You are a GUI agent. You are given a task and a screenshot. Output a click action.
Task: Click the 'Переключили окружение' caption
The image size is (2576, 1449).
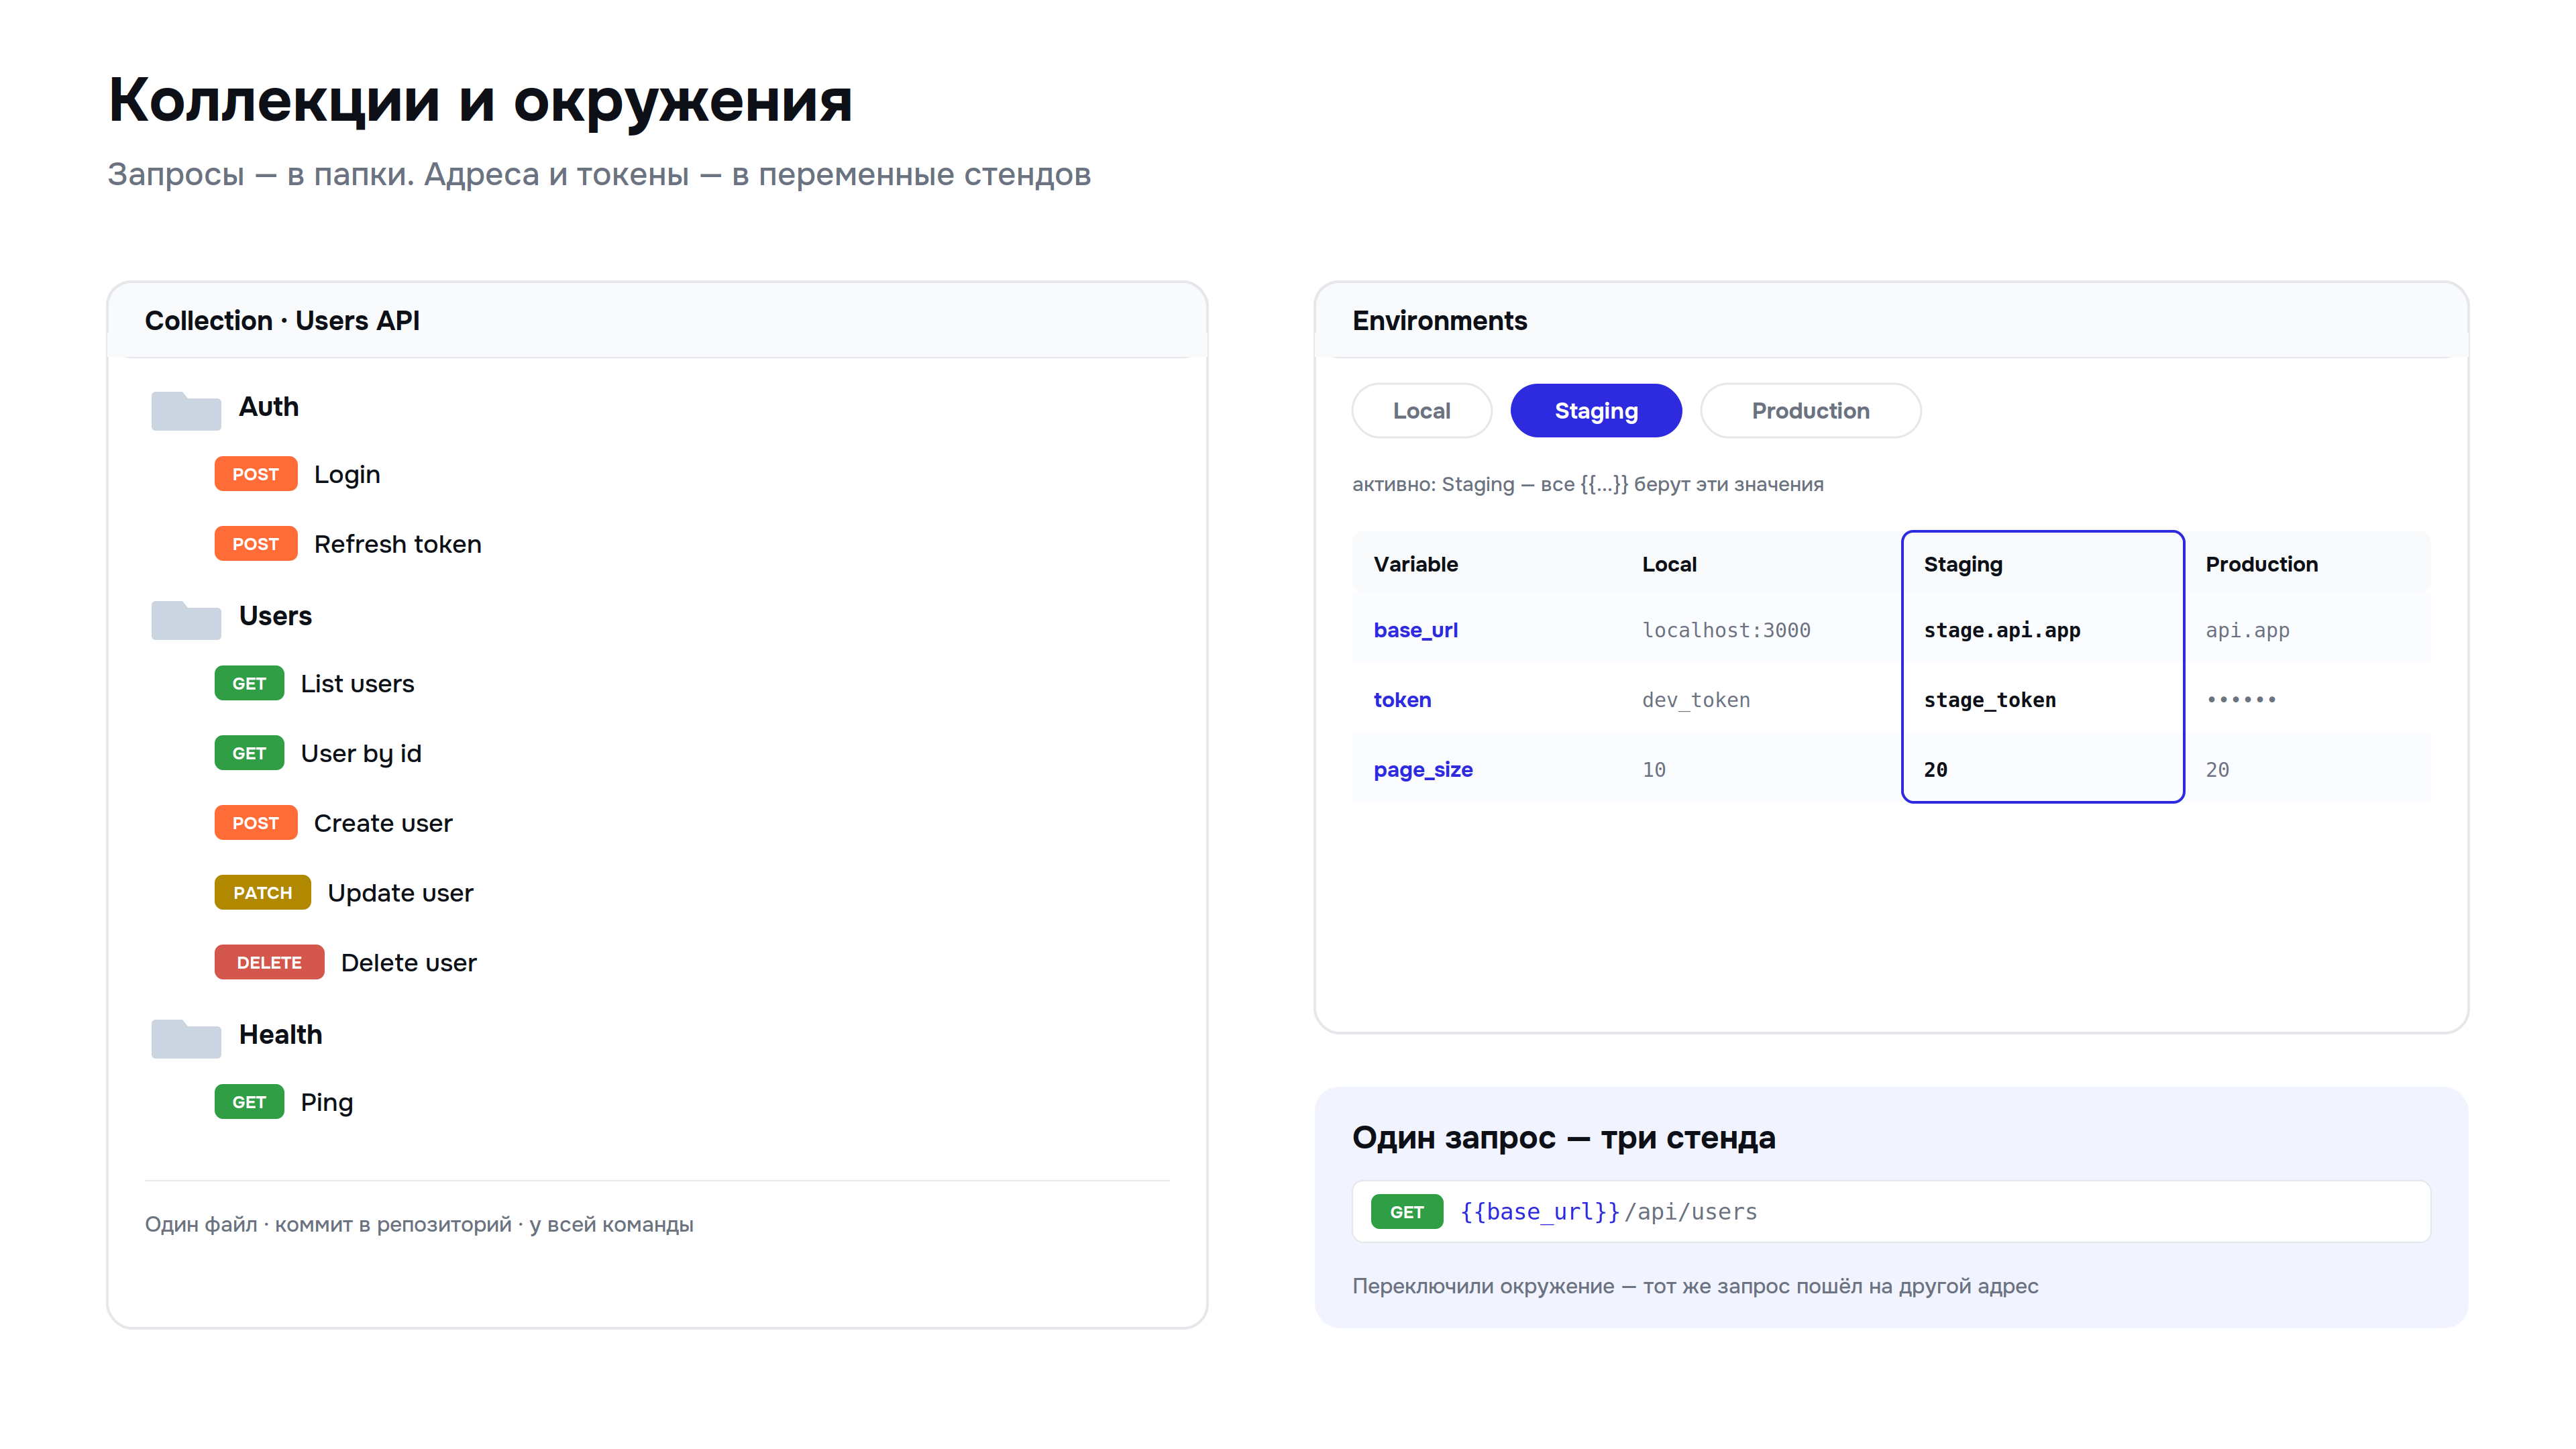(x=1695, y=1286)
